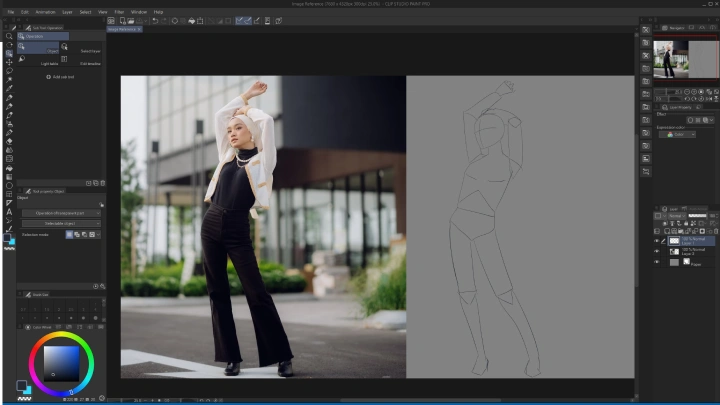Screen dimensions: 720x405
Task: Click the Undo arrow in command bar
Action: pyautogui.click(x=155, y=21)
